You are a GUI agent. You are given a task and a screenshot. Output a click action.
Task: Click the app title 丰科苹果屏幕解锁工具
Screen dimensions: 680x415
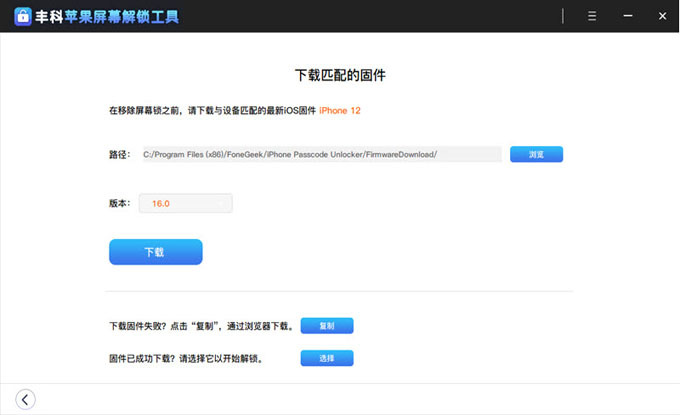click(107, 17)
